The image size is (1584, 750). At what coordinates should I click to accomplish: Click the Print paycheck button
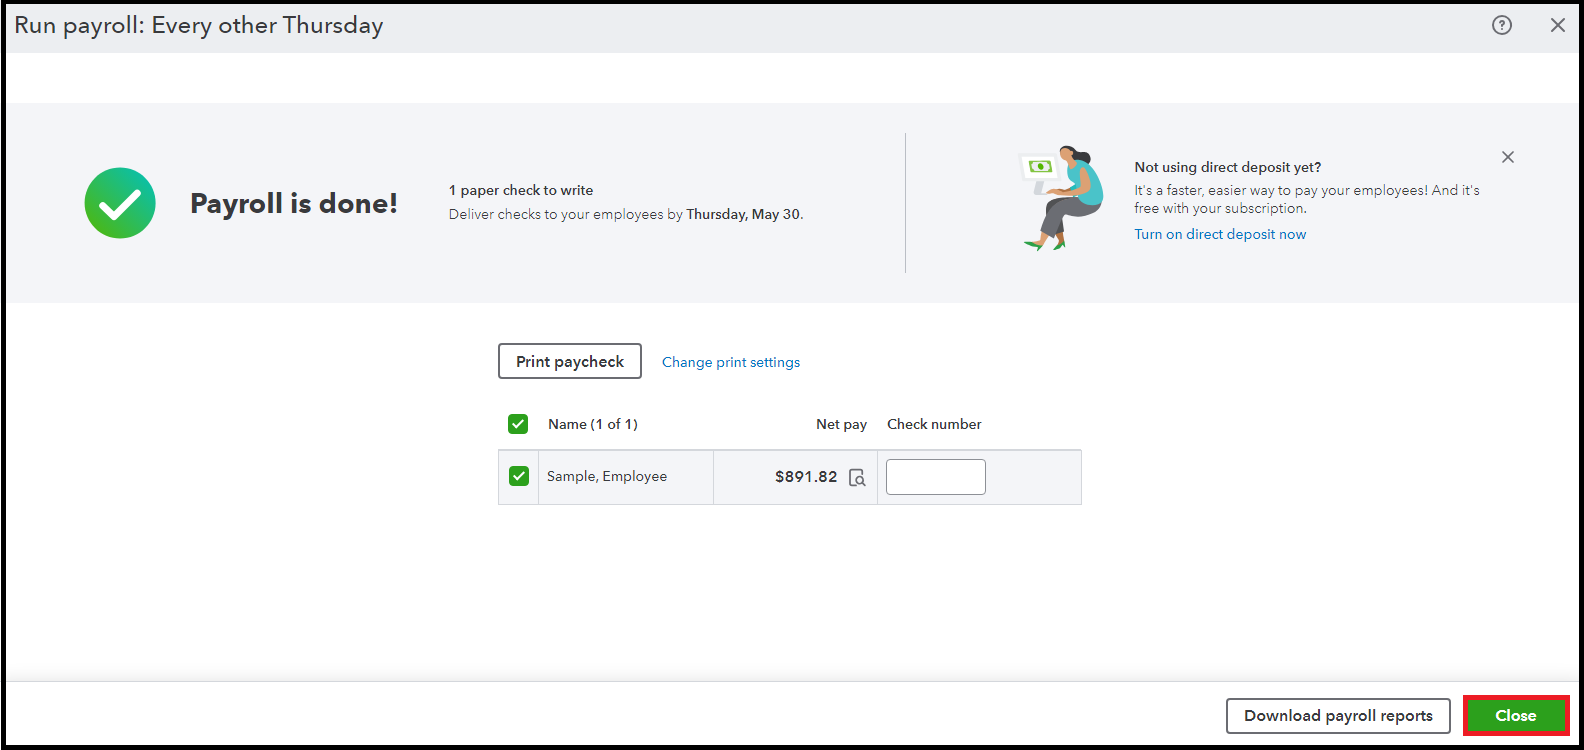(570, 361)
